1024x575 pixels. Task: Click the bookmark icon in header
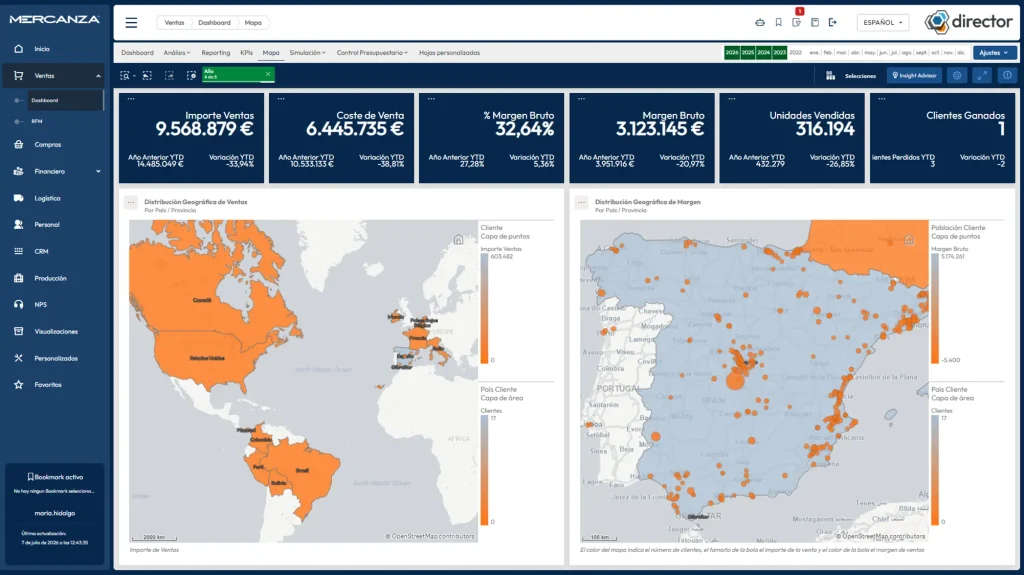point(778,22)
